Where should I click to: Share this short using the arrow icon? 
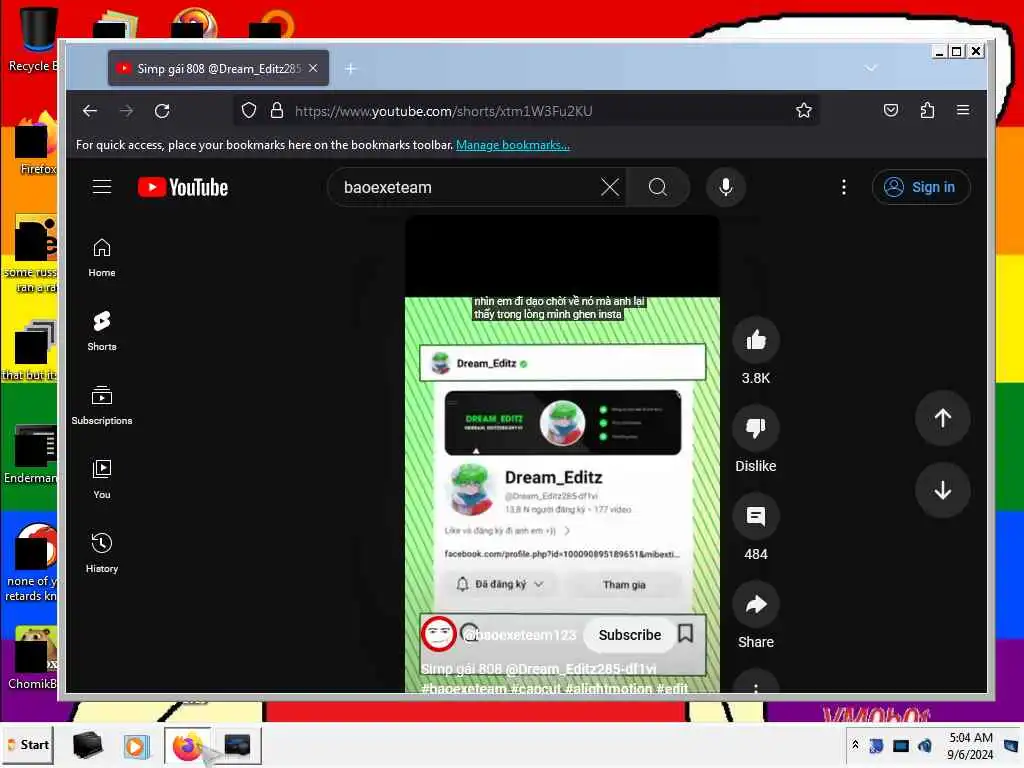point(756,604)
